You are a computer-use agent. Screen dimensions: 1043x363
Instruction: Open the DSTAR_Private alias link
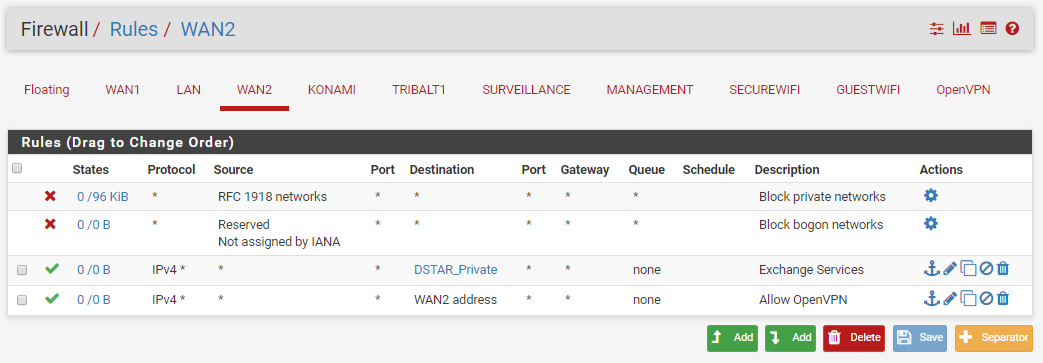(456, 270)
